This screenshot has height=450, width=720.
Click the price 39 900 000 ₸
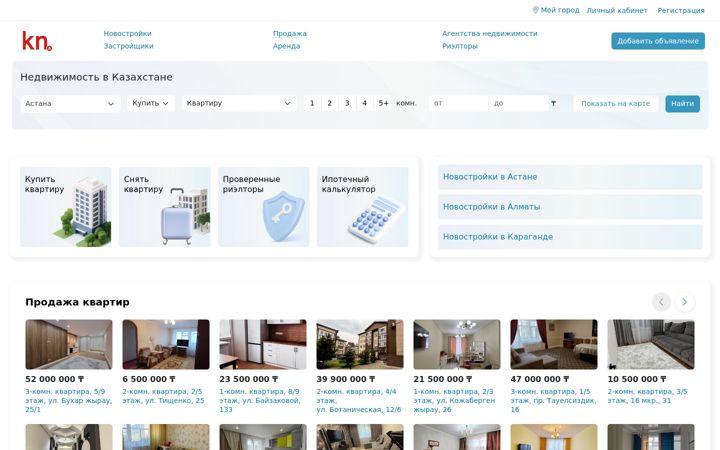coord(346,379)
